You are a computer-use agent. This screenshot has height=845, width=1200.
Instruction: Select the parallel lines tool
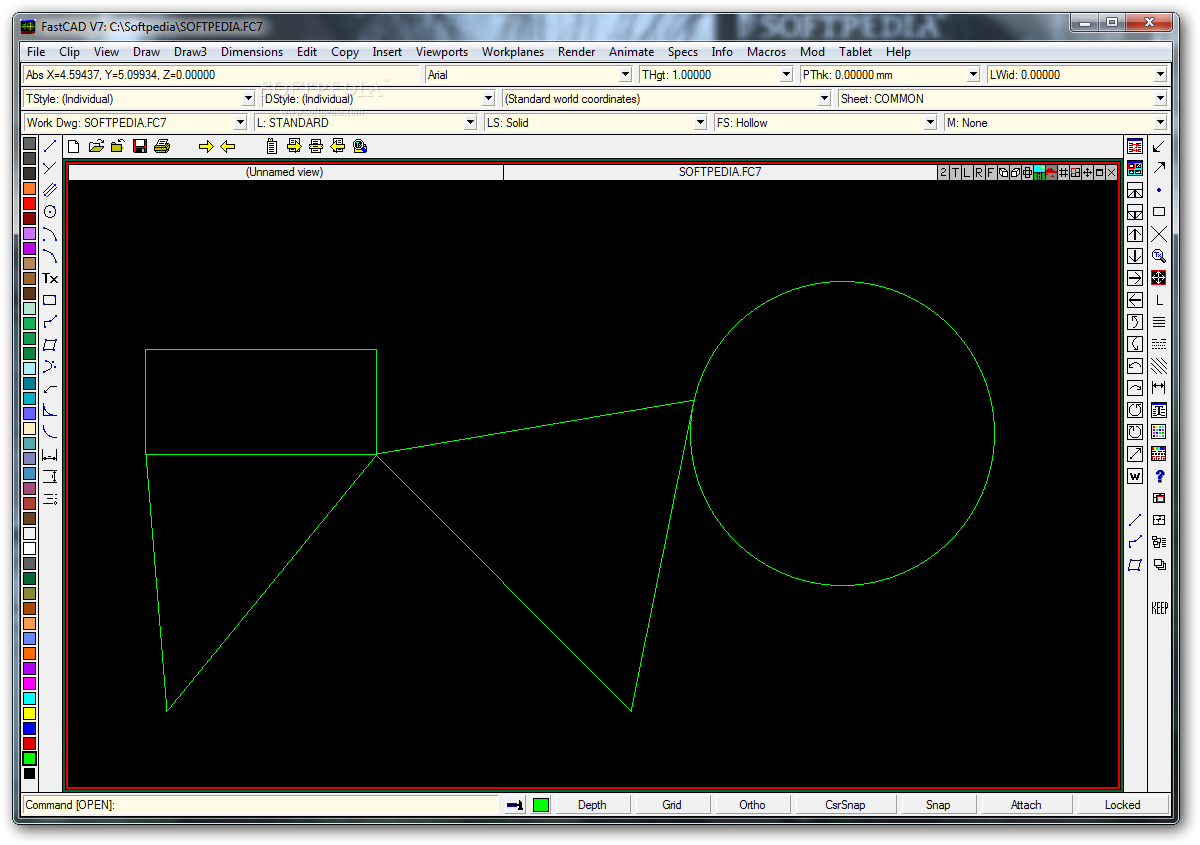click(50, 190)
